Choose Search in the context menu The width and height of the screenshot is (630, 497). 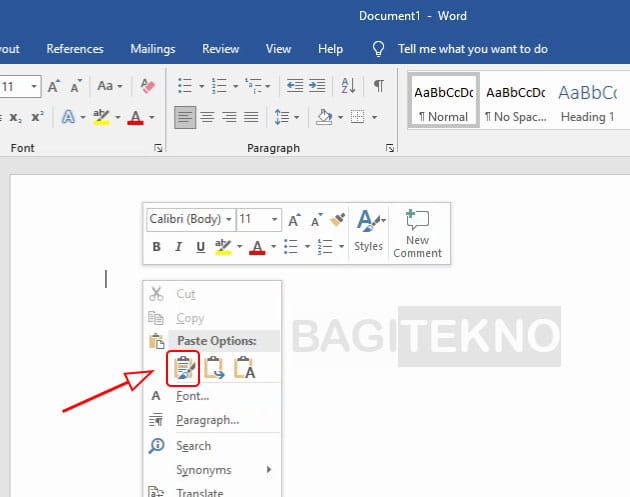pos(212,446)
